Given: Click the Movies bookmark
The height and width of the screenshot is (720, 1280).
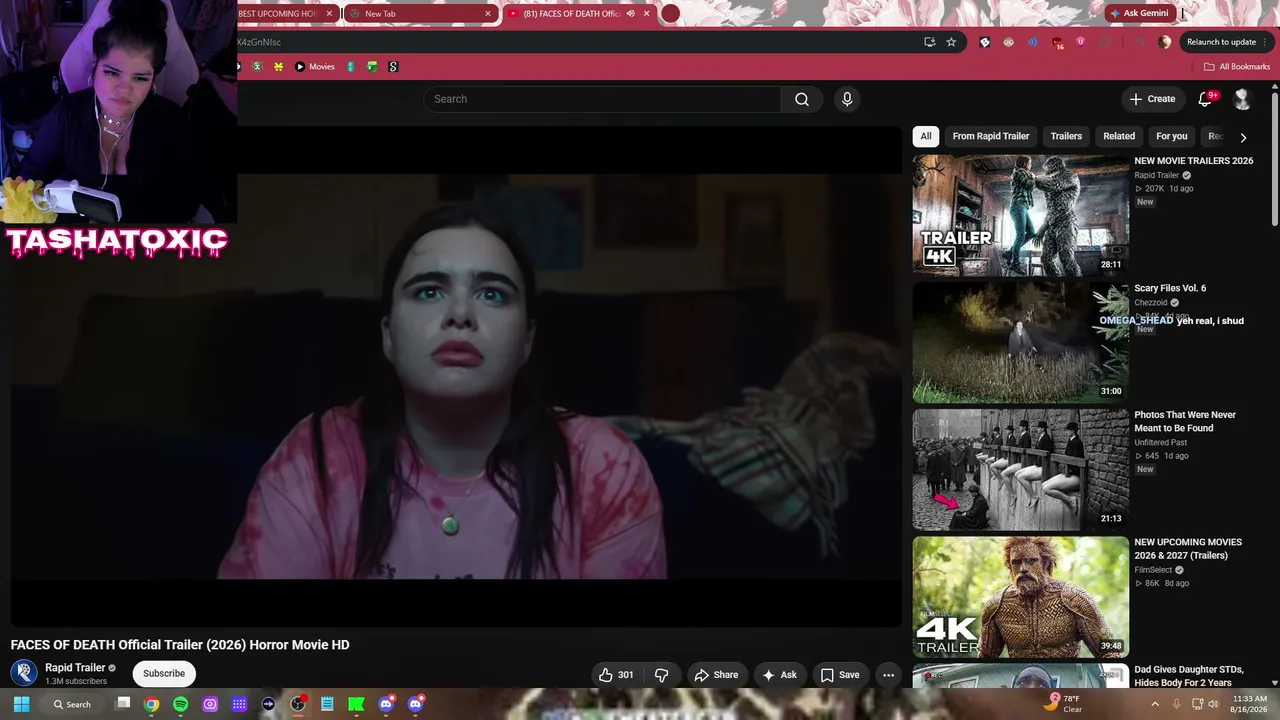Looking at the screenshot, I should tap(315, 67).
